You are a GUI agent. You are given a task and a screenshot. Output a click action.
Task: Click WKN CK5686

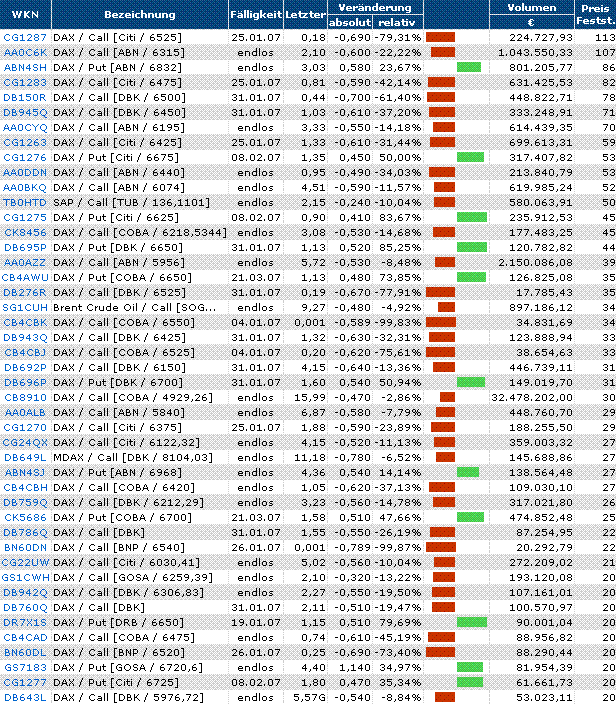tap(25, 518)
